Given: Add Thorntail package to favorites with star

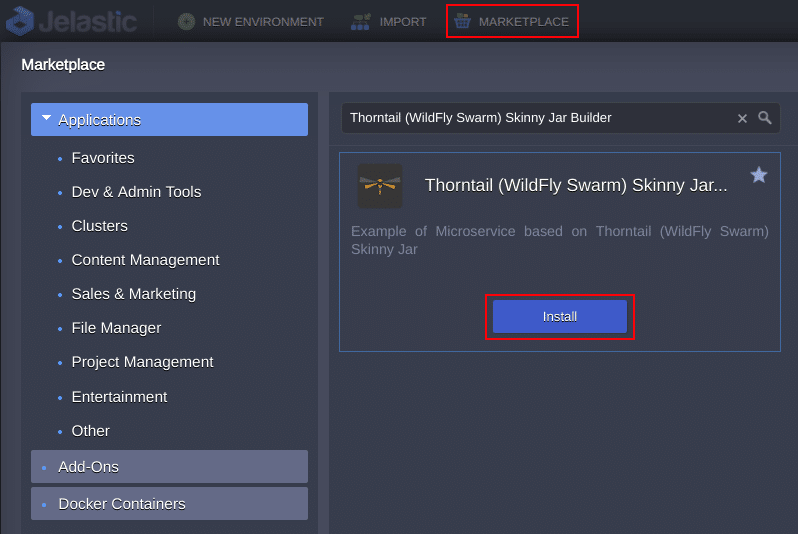Looking at the screenshot, I should click(758, 175).
